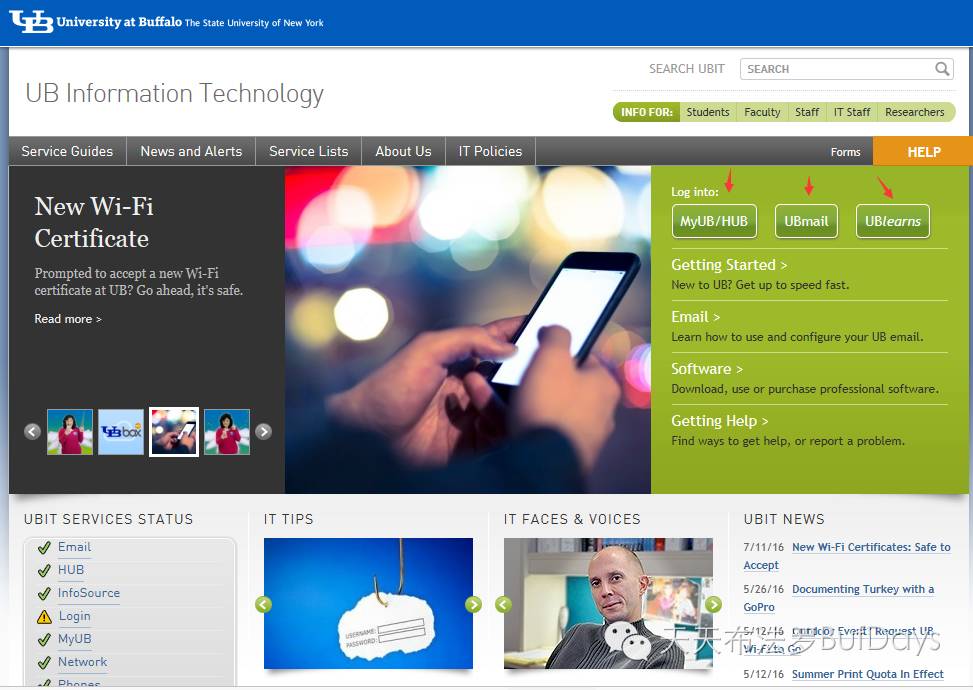Click the New Wi-Fi Certificate headline

(94, 222)
